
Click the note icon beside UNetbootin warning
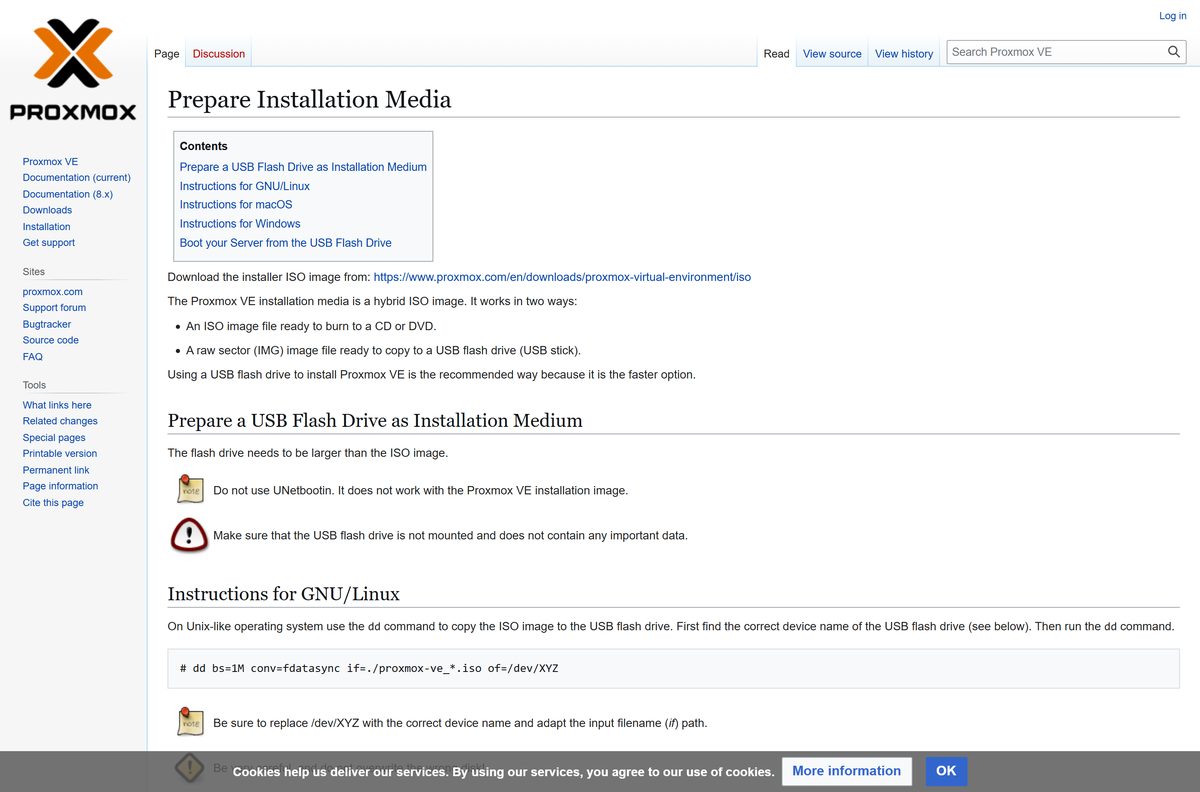click(x=190, y=490)
